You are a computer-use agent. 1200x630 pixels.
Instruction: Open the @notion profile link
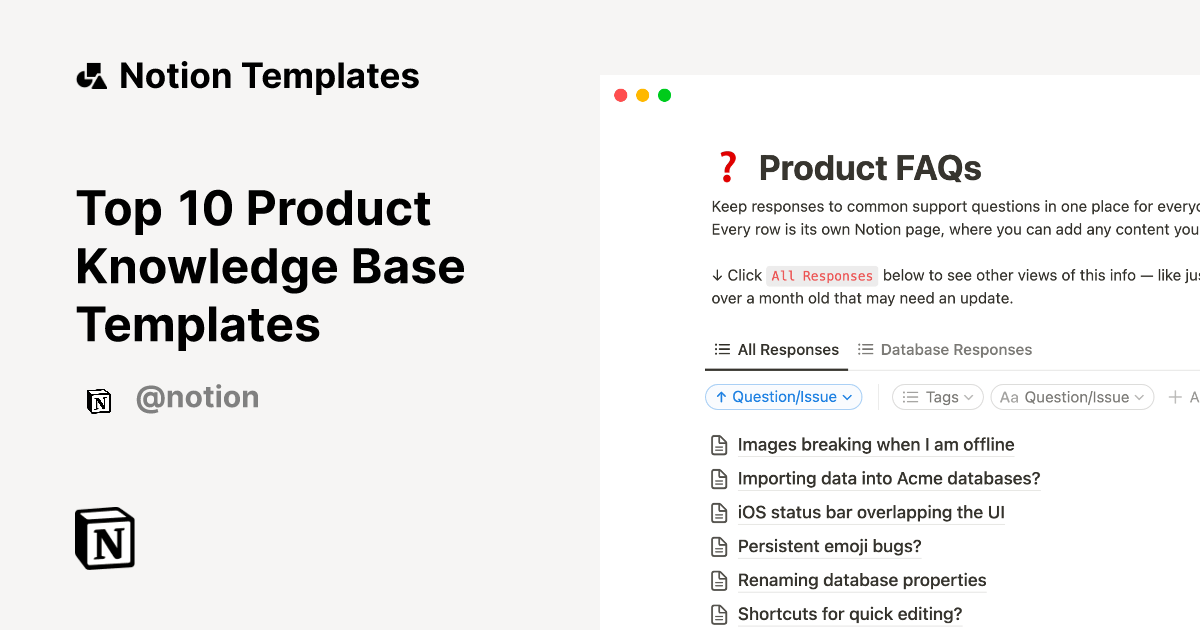(197, 397)
